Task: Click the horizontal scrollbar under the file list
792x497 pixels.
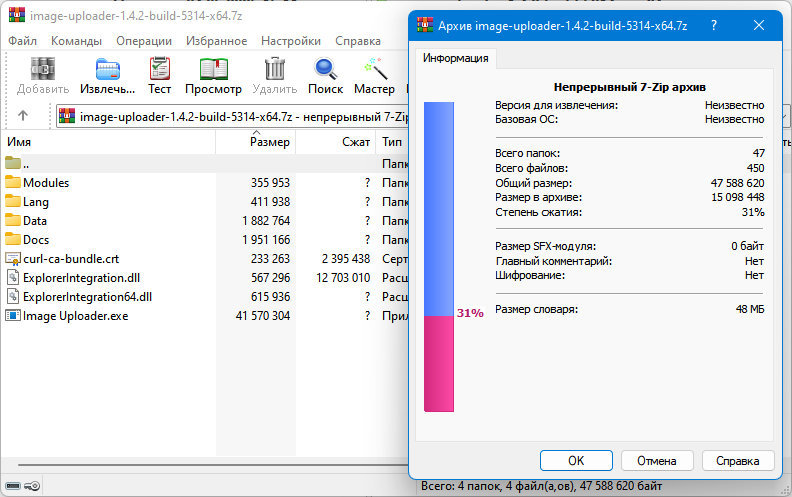Action: tap(213, 465)
